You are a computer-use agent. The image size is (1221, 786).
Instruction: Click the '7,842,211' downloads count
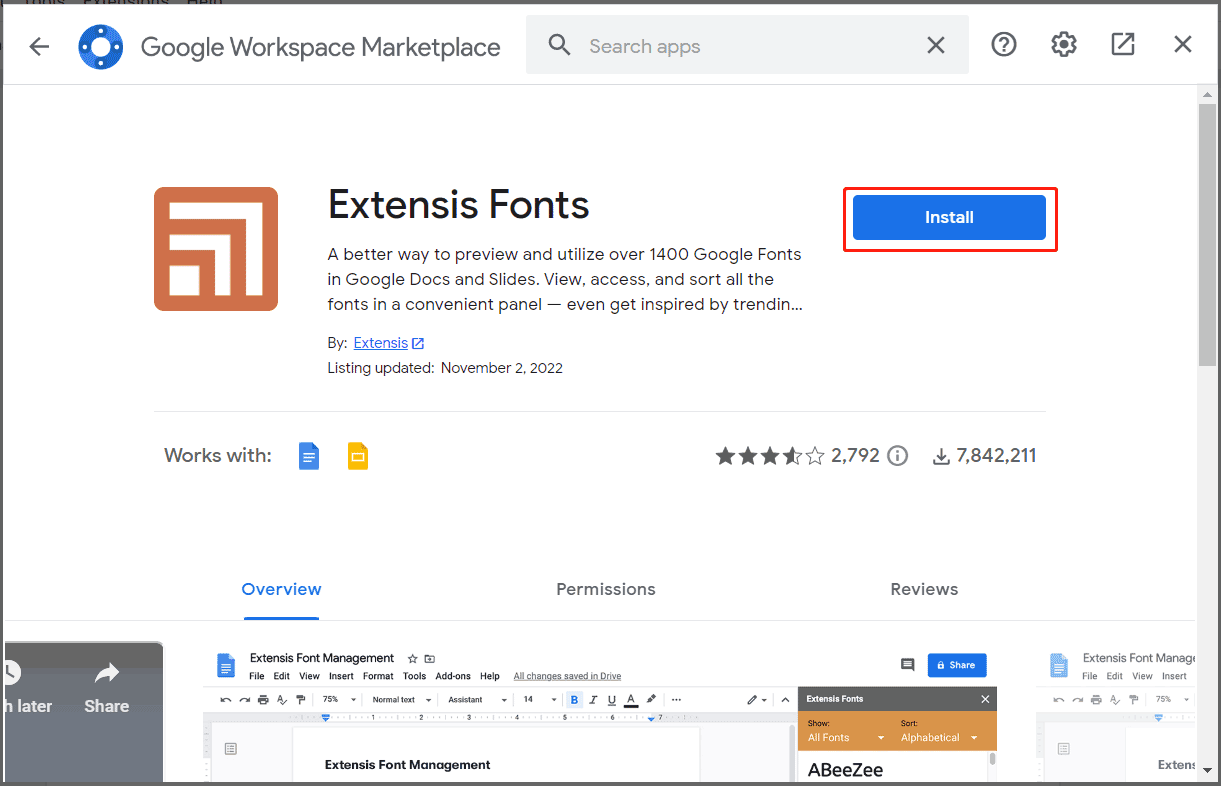pos(996,456)
